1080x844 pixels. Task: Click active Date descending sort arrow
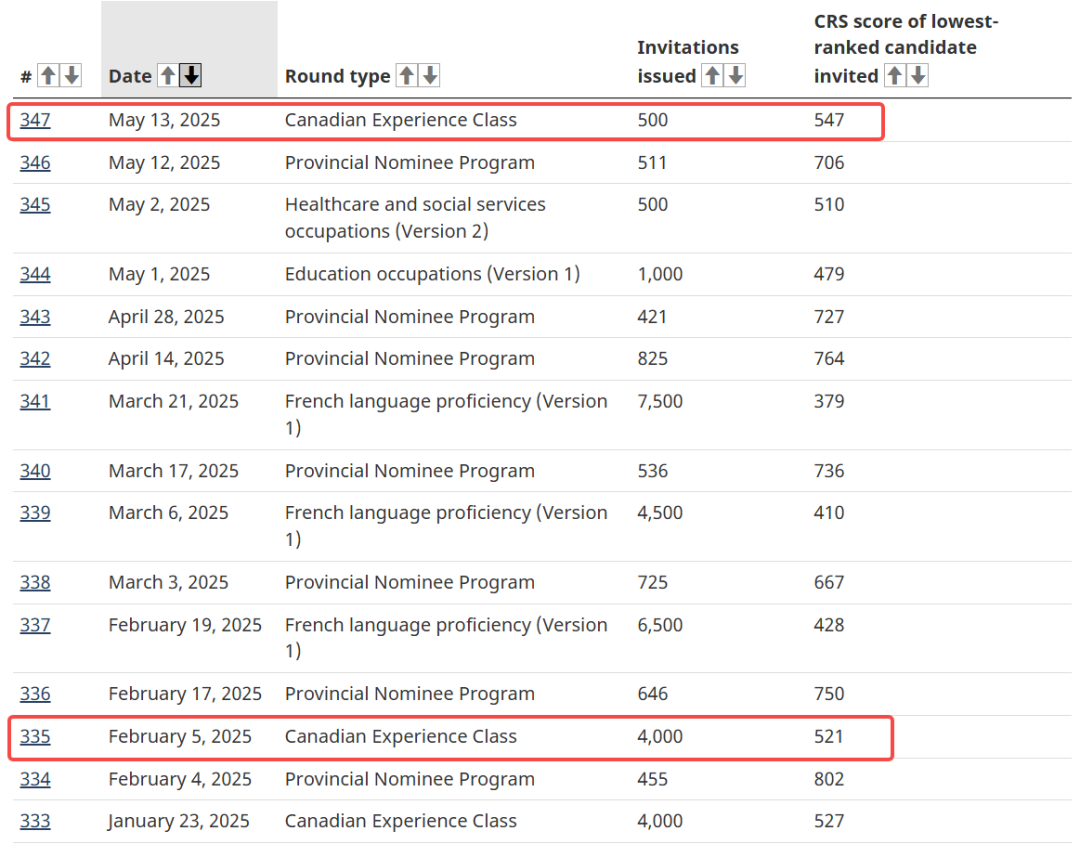pyautogui.click(x=191, y=75)
